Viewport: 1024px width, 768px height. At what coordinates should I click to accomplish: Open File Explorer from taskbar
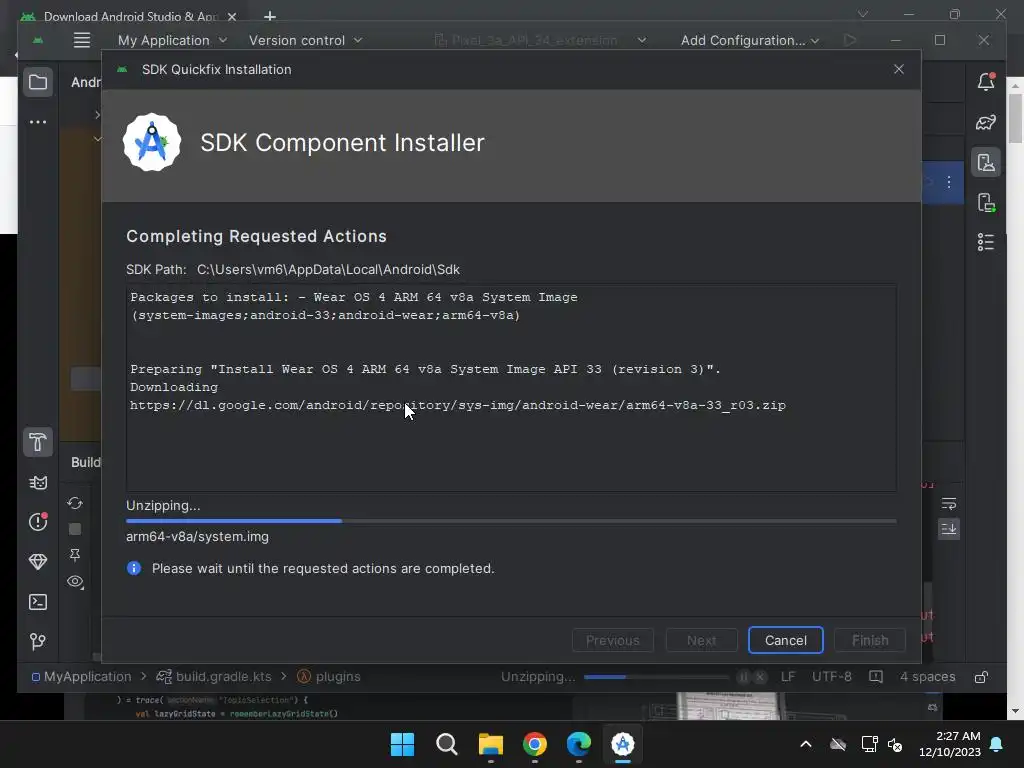point(490,744)
